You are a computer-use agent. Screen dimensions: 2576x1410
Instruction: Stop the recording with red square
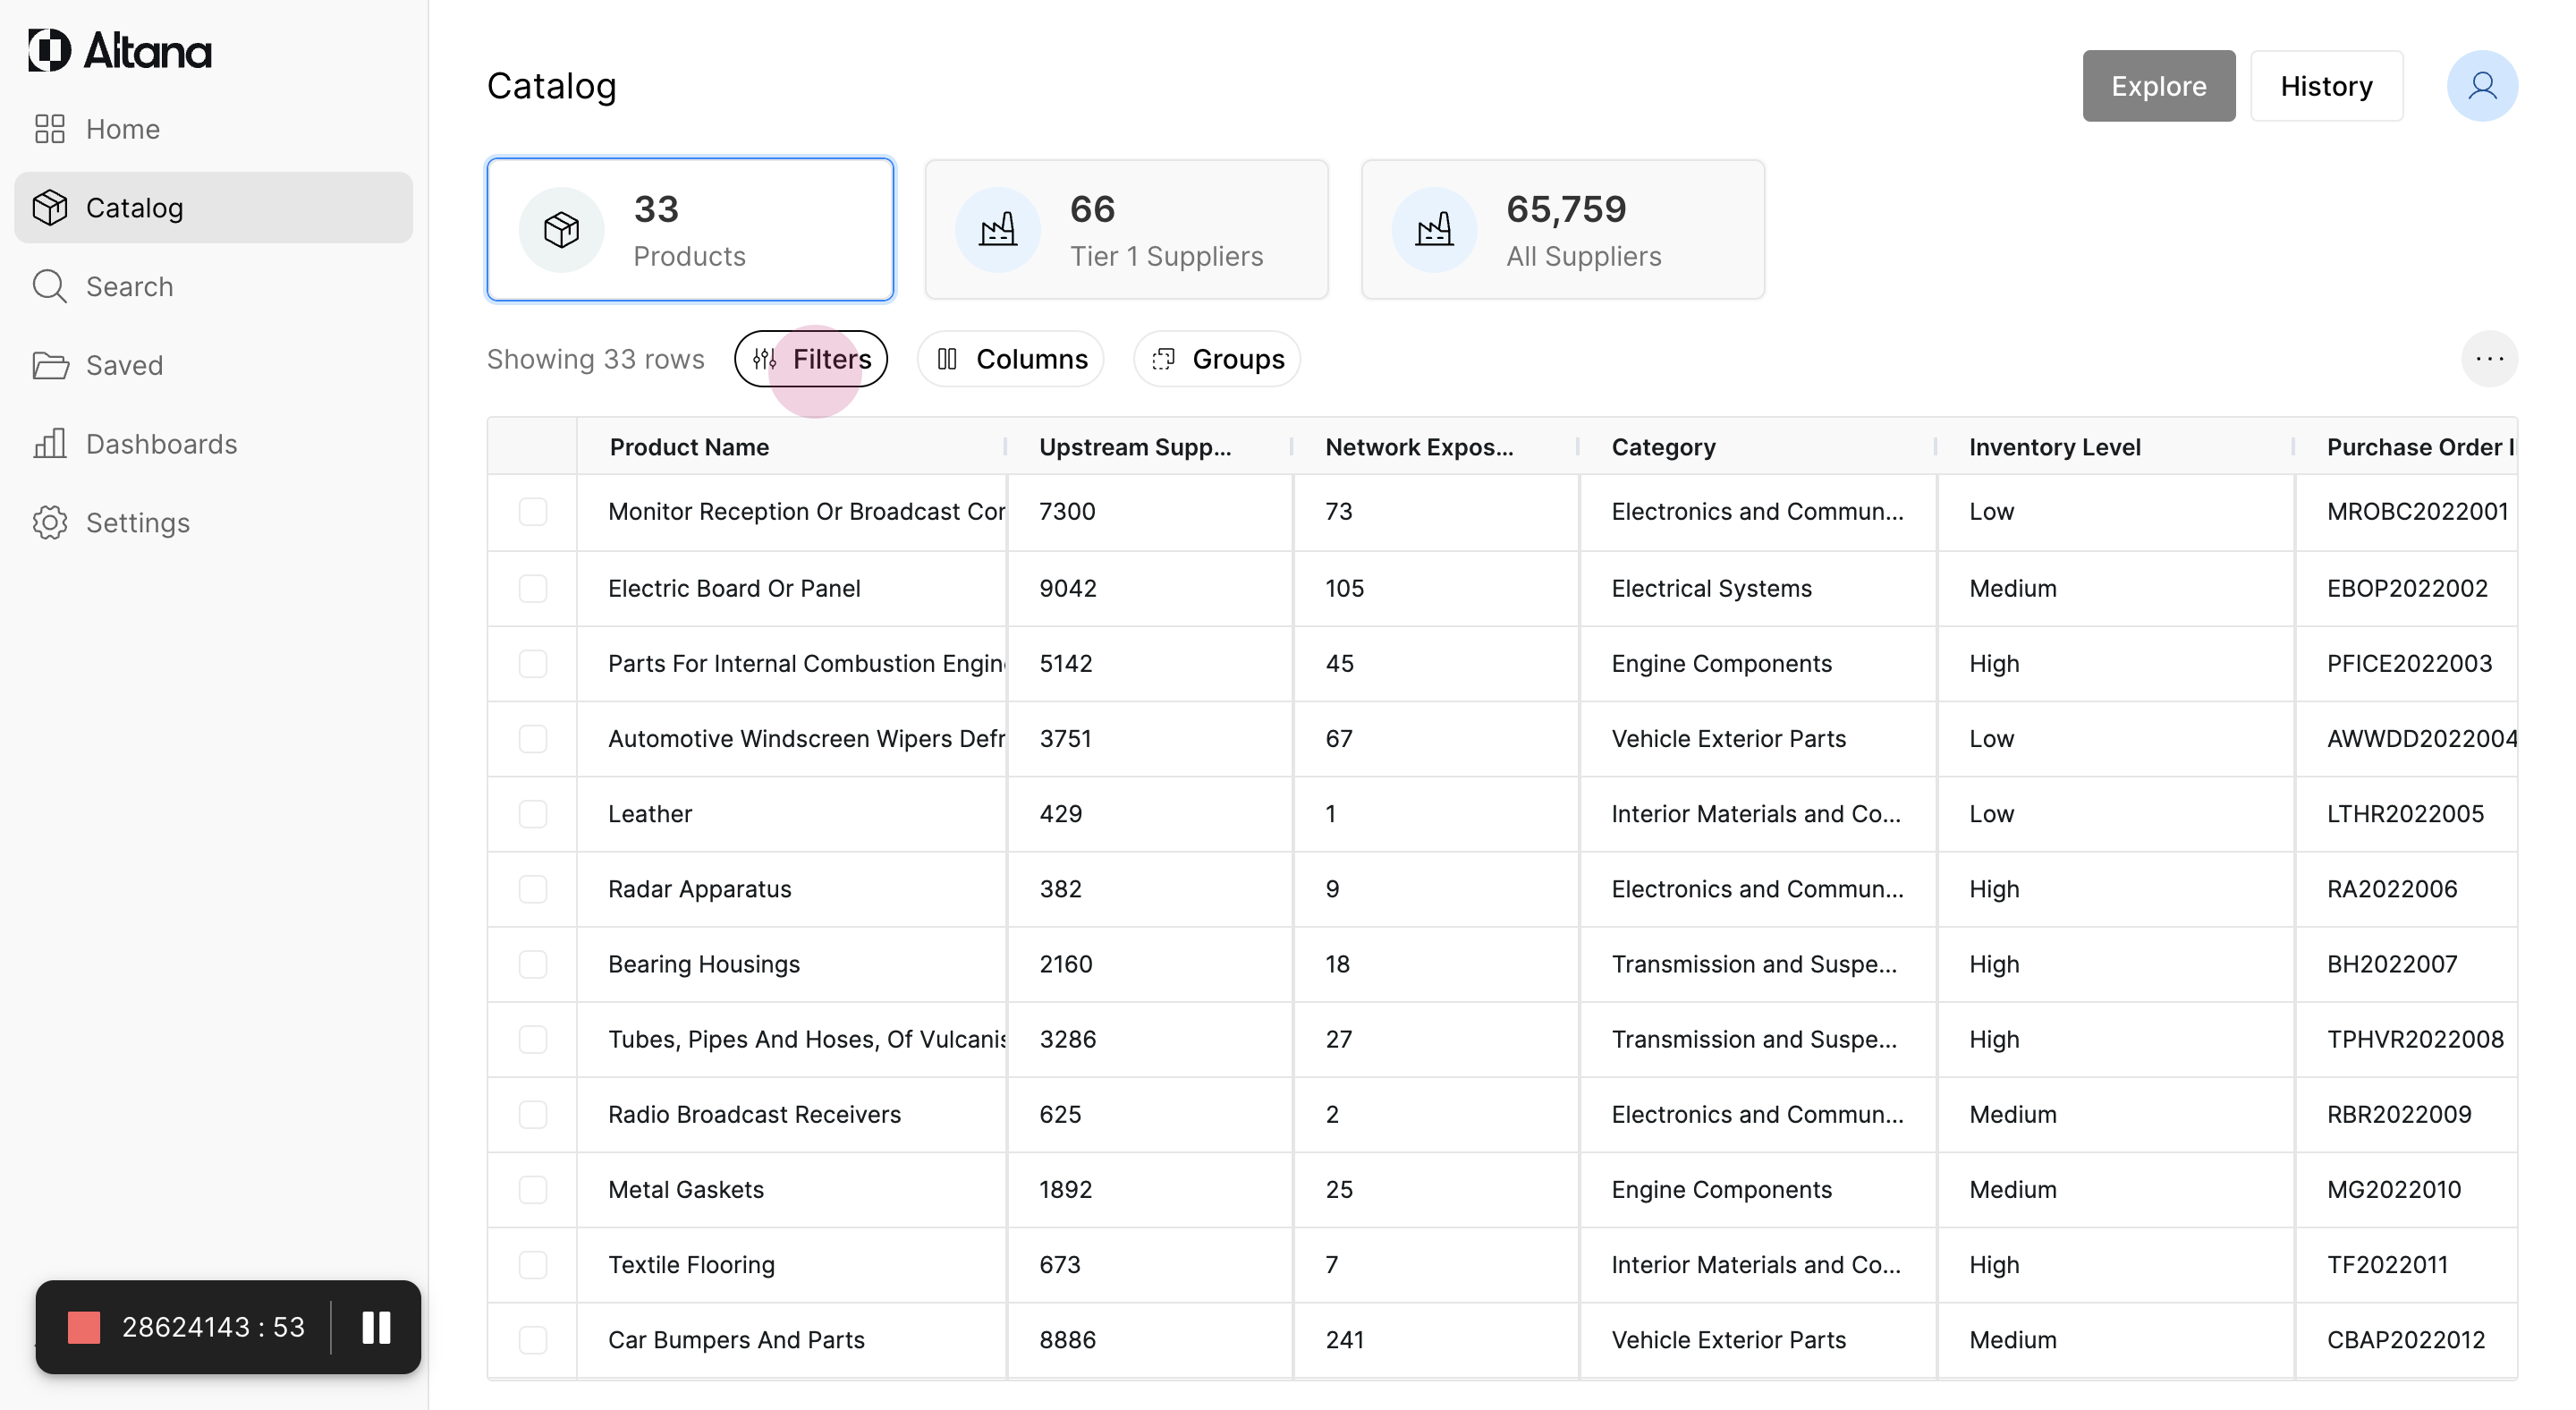tap(84, 1328)
